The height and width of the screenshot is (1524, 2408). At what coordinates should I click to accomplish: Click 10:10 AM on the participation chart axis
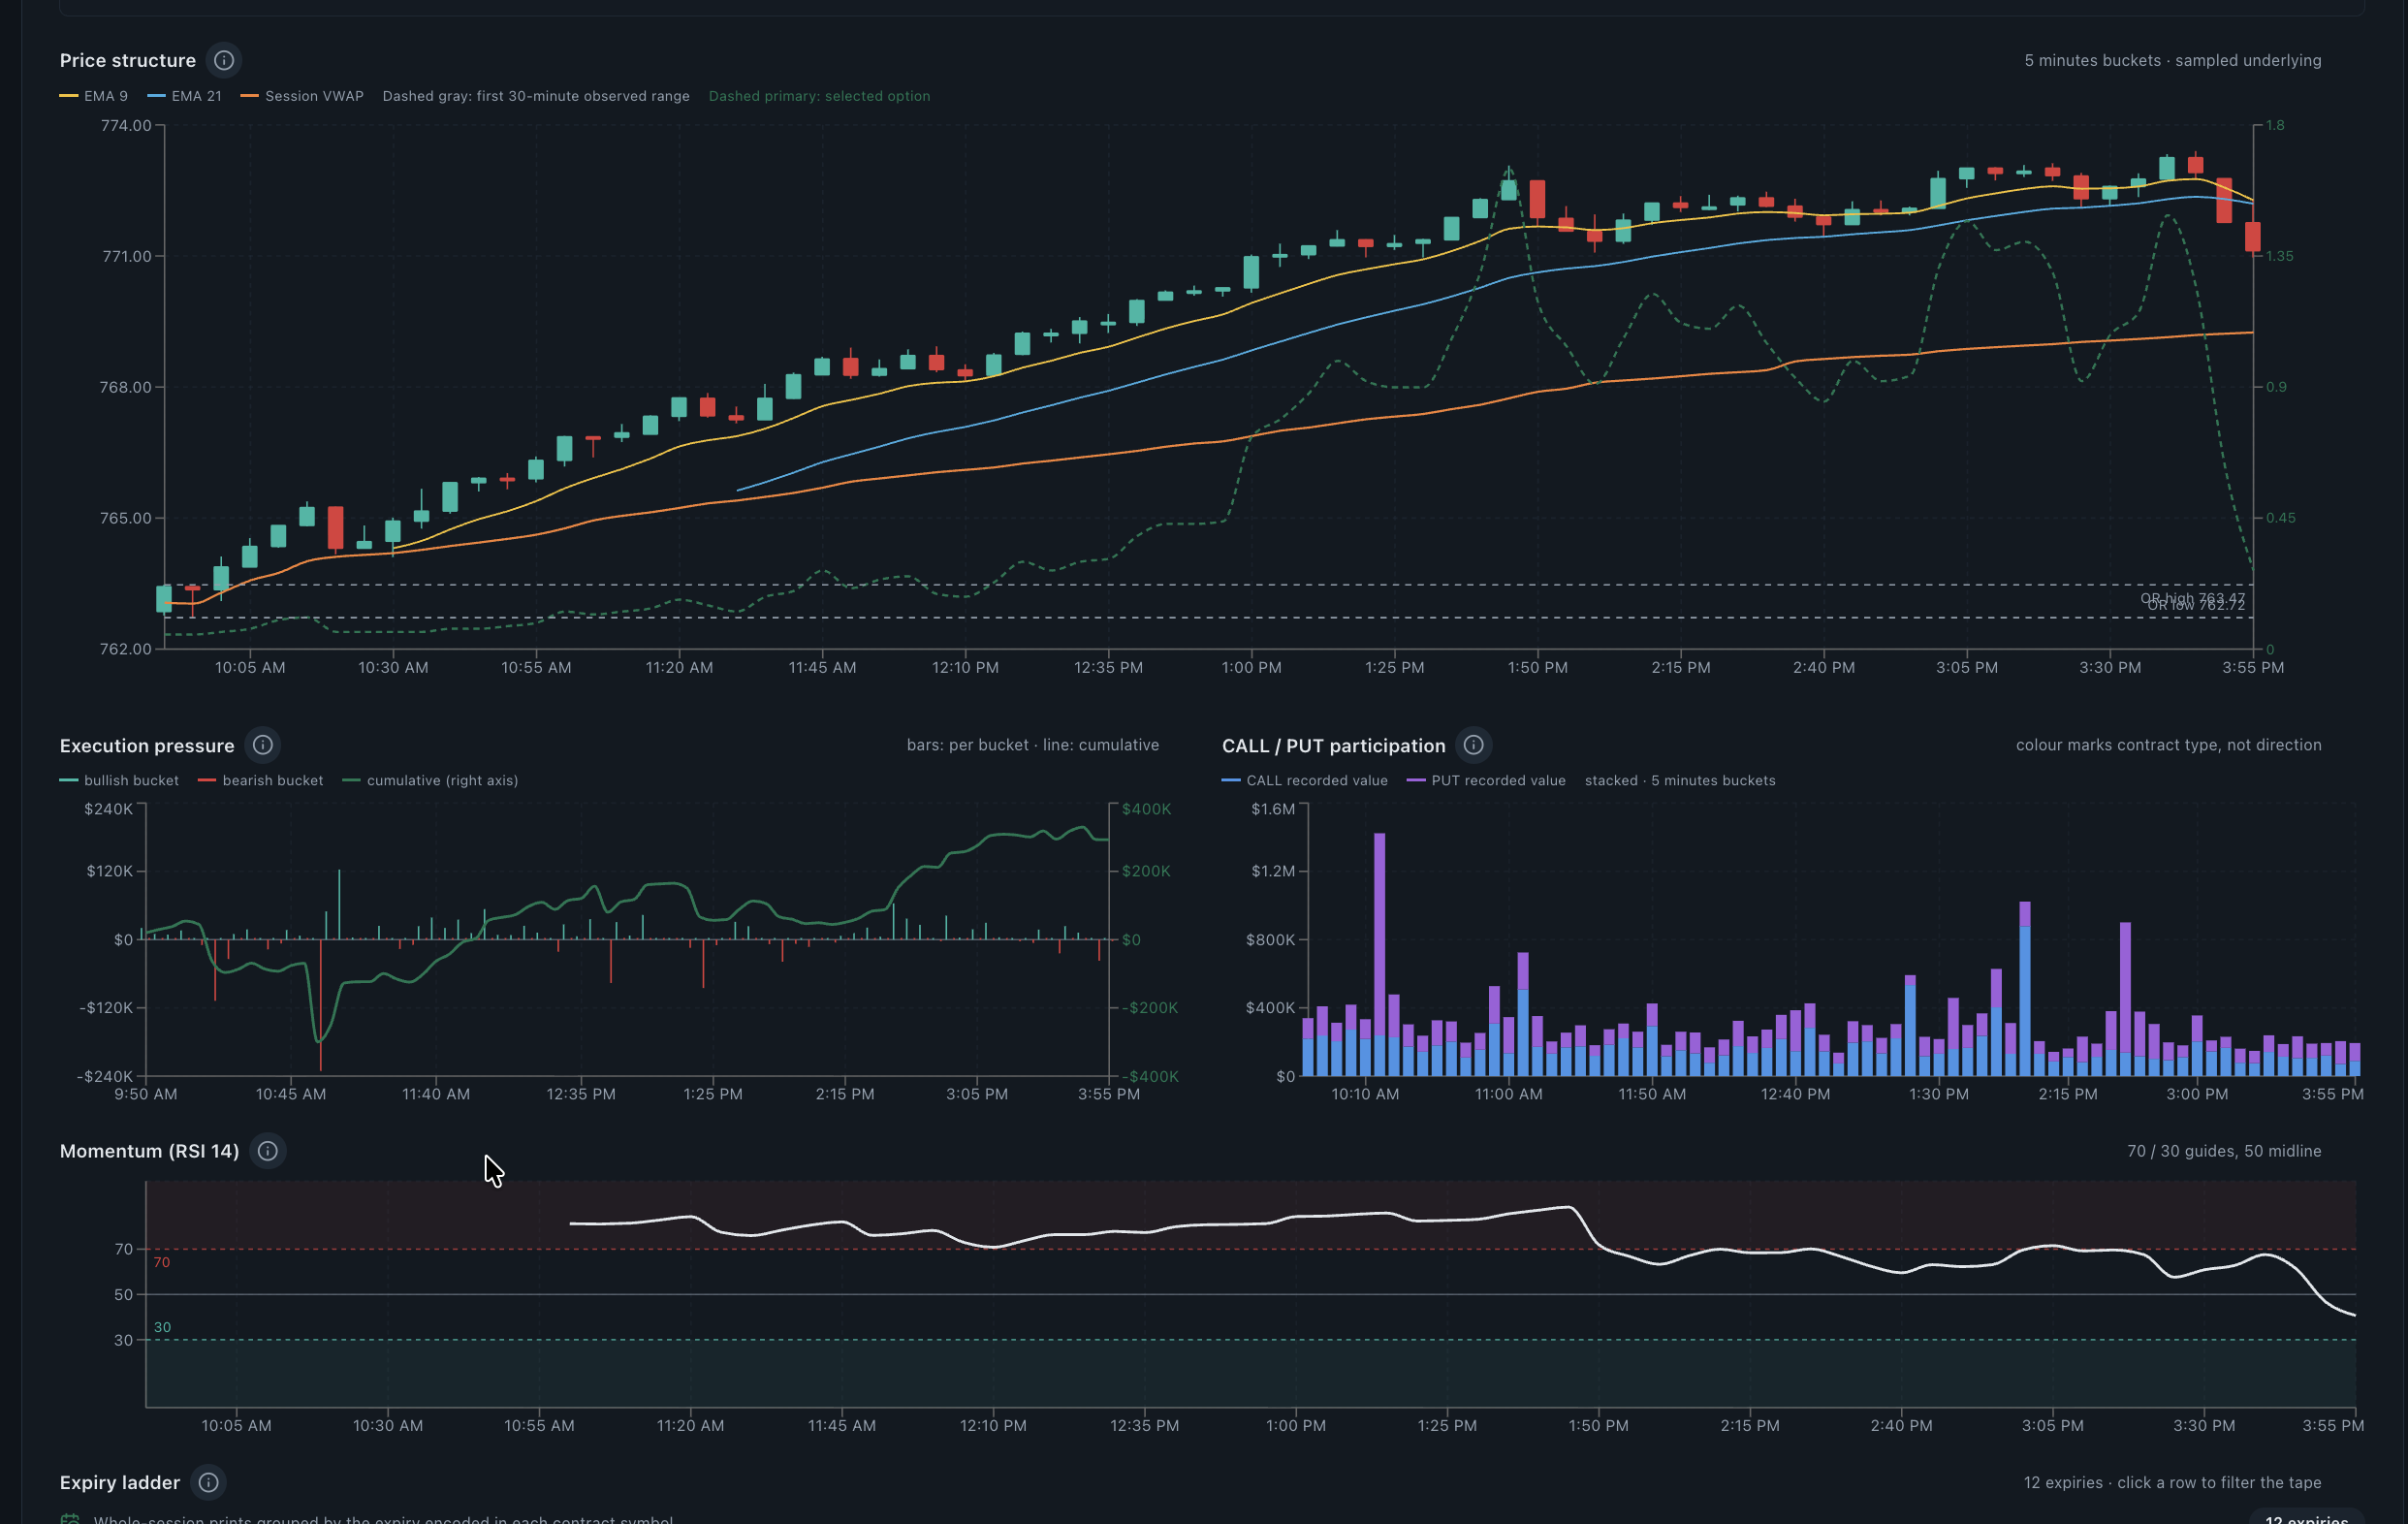click(x=1365, y=1094)
